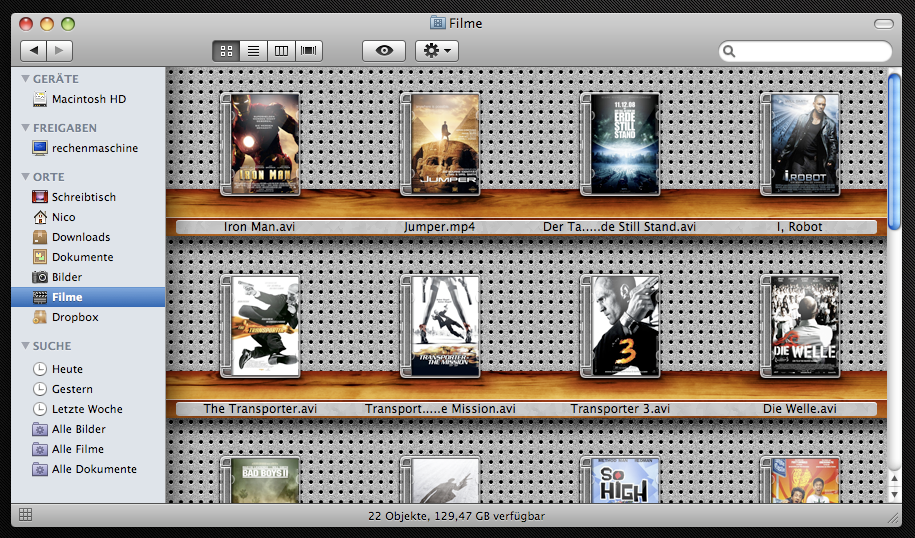Show files from Heute search
Viewport: 915px width, 538px height.
point(88,369)
